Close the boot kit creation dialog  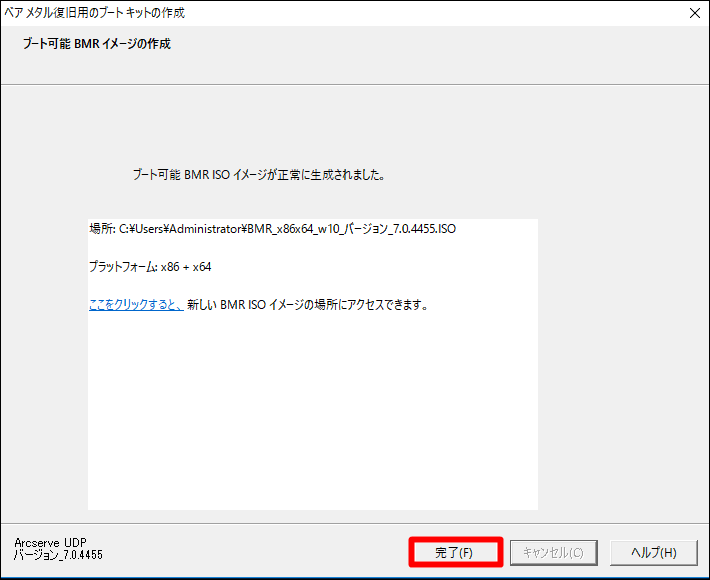click(695, 13)
